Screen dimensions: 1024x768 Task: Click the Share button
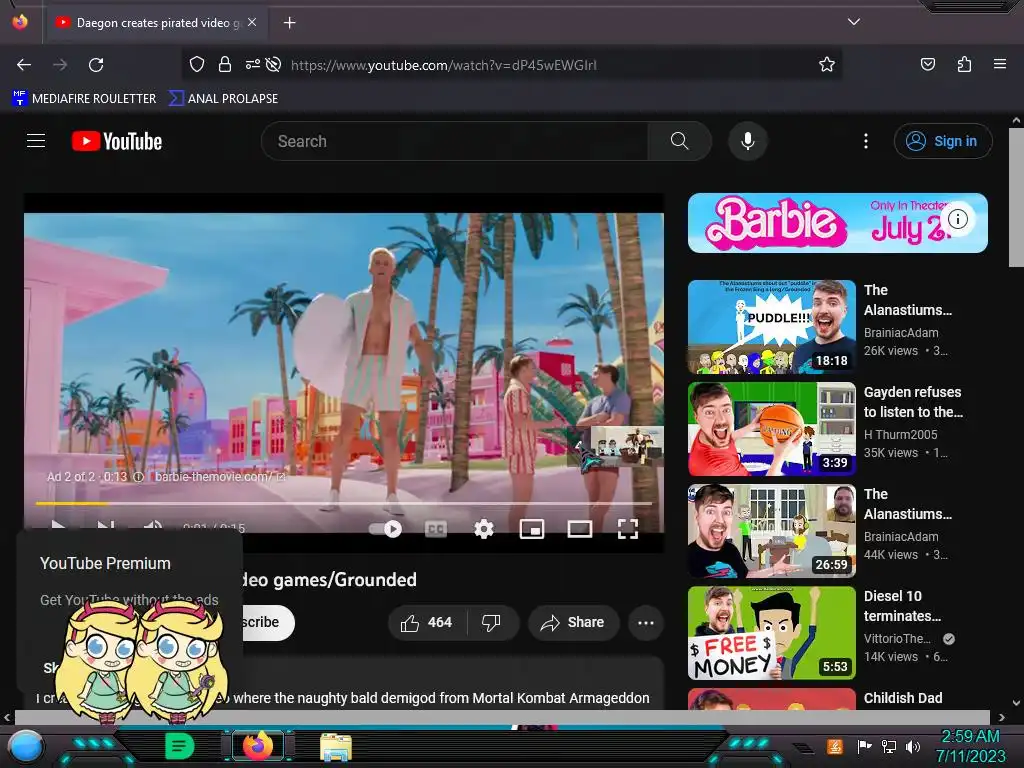click(573, 622)
